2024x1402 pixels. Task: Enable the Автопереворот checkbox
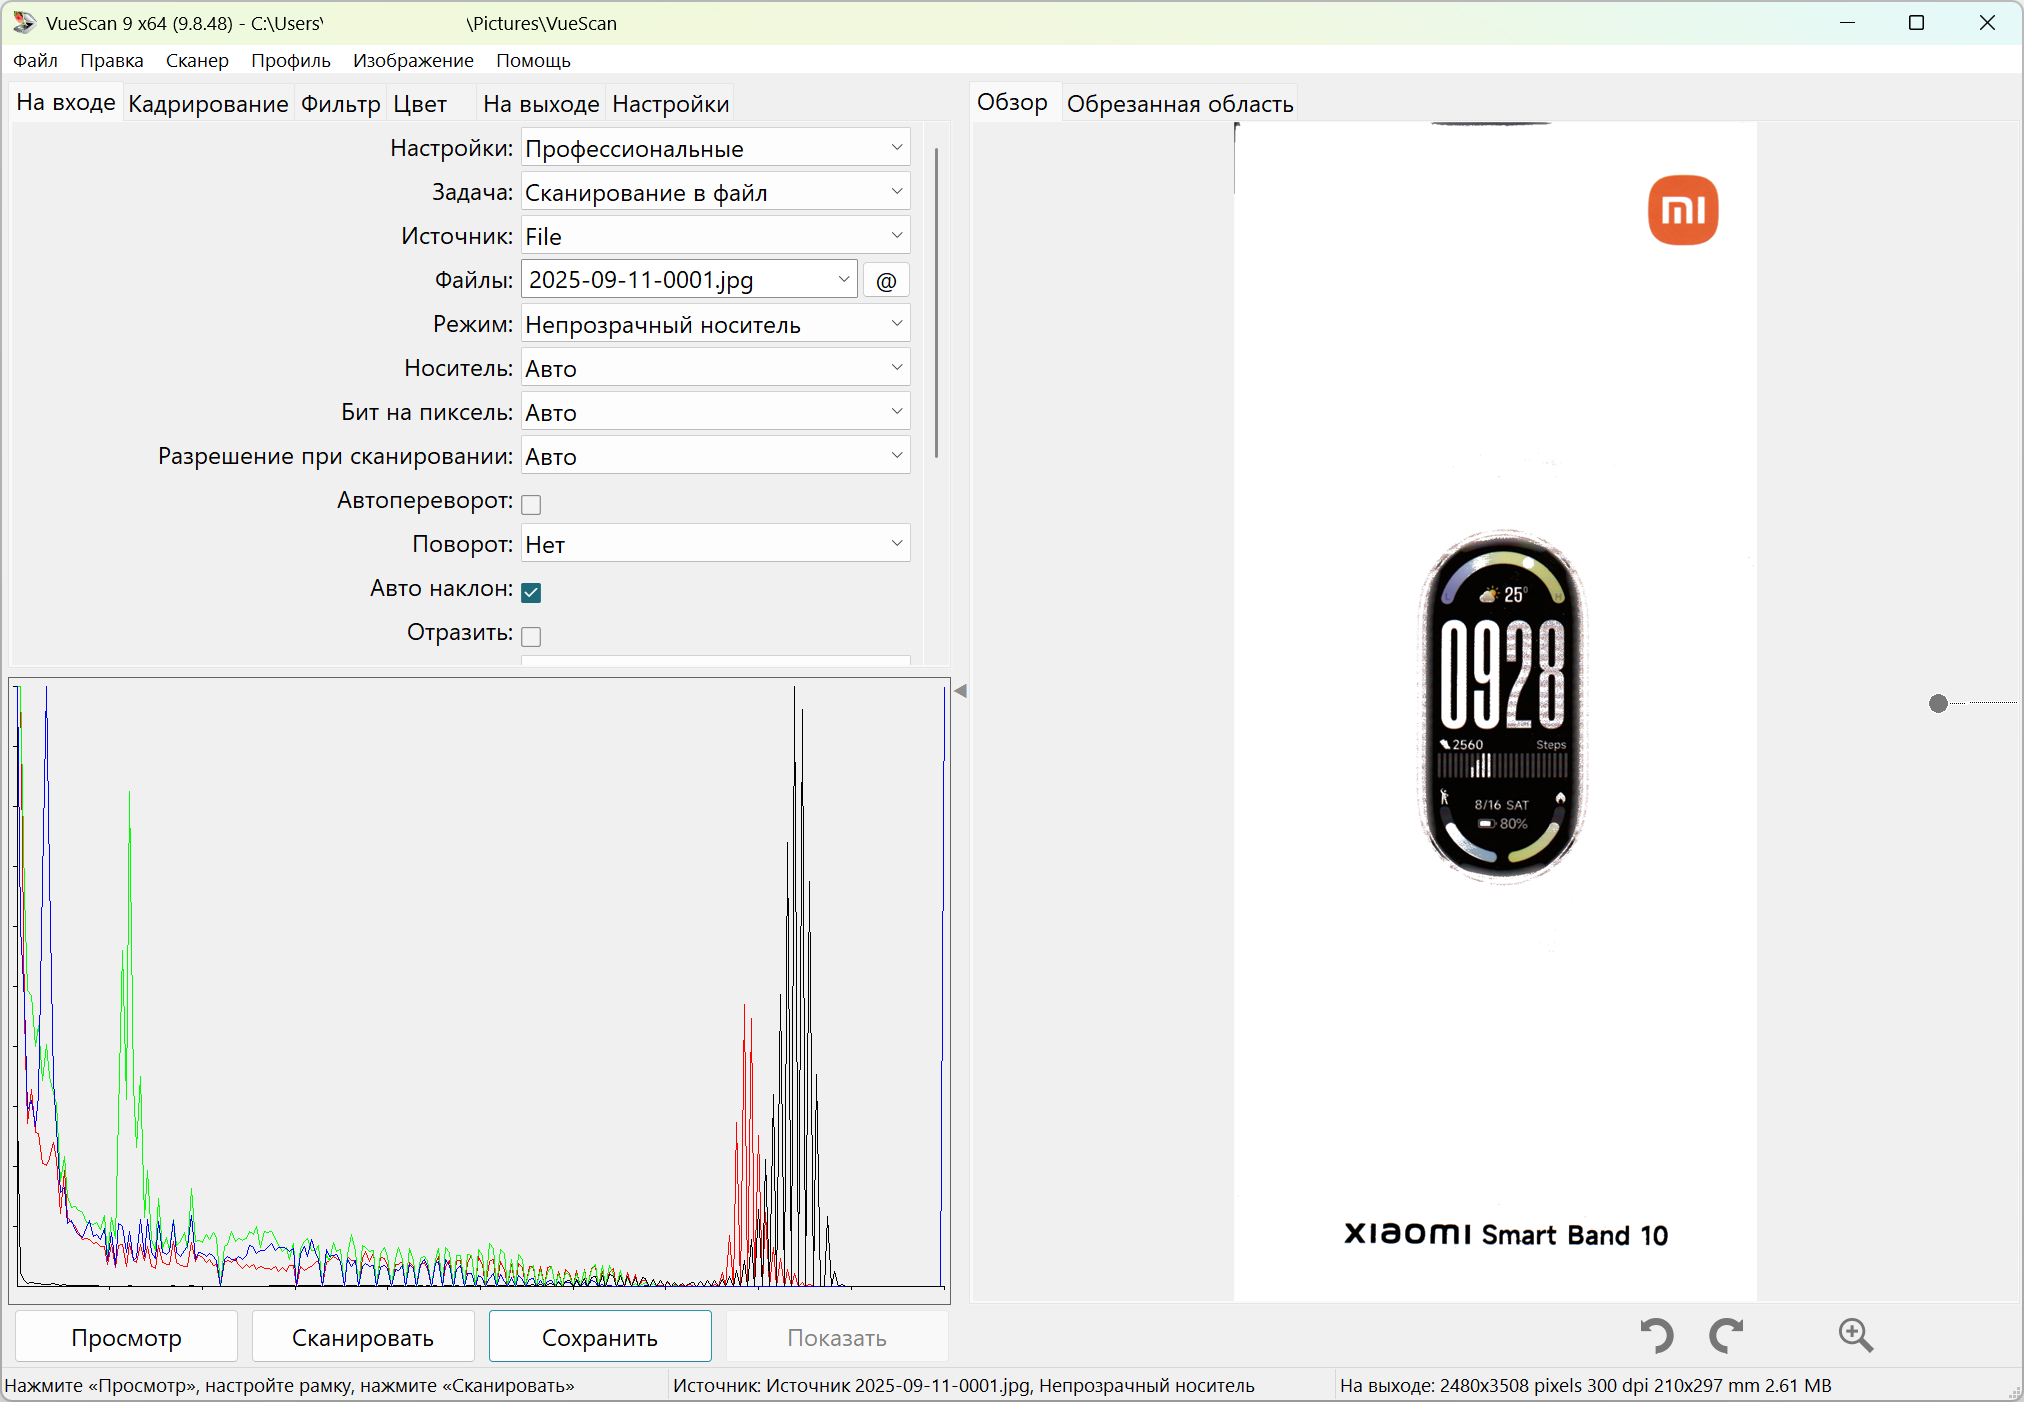point(531,504)
